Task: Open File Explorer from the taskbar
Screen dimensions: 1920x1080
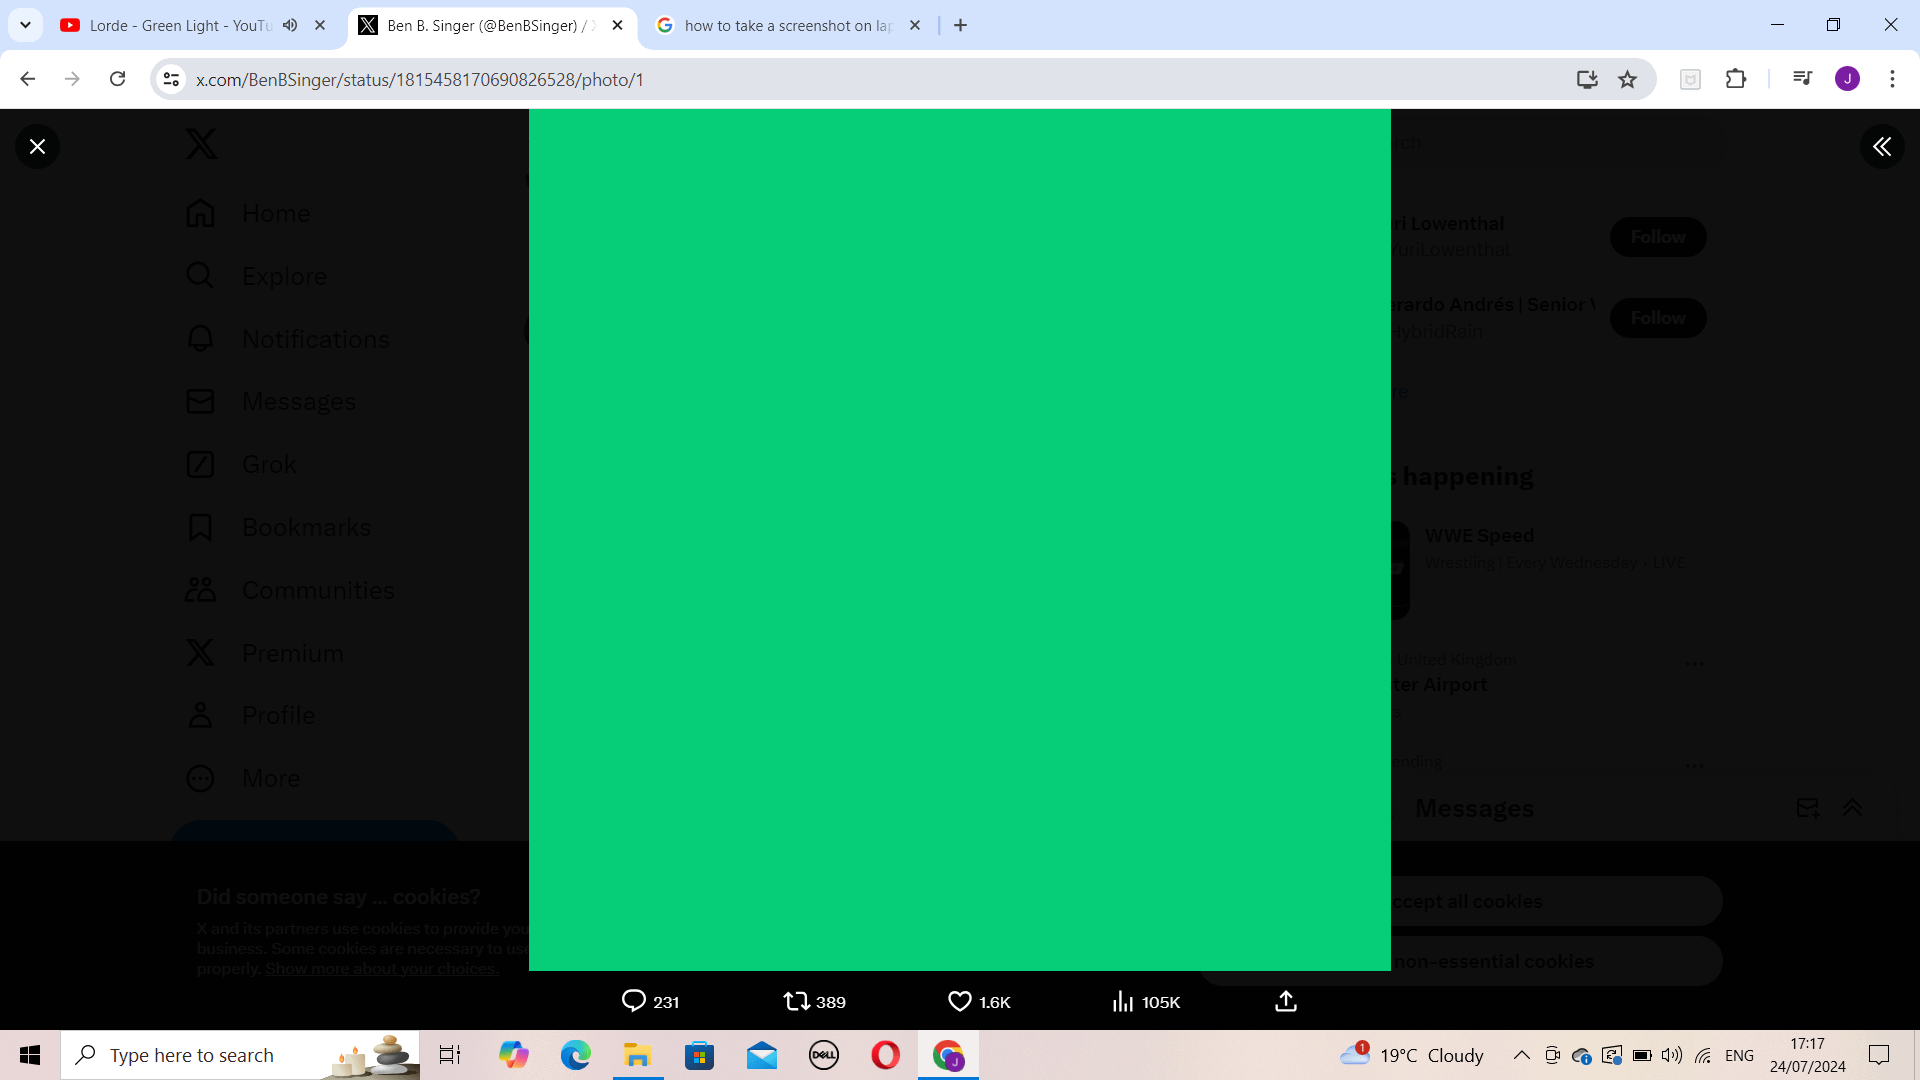Action: click(x=638, y=1055)
